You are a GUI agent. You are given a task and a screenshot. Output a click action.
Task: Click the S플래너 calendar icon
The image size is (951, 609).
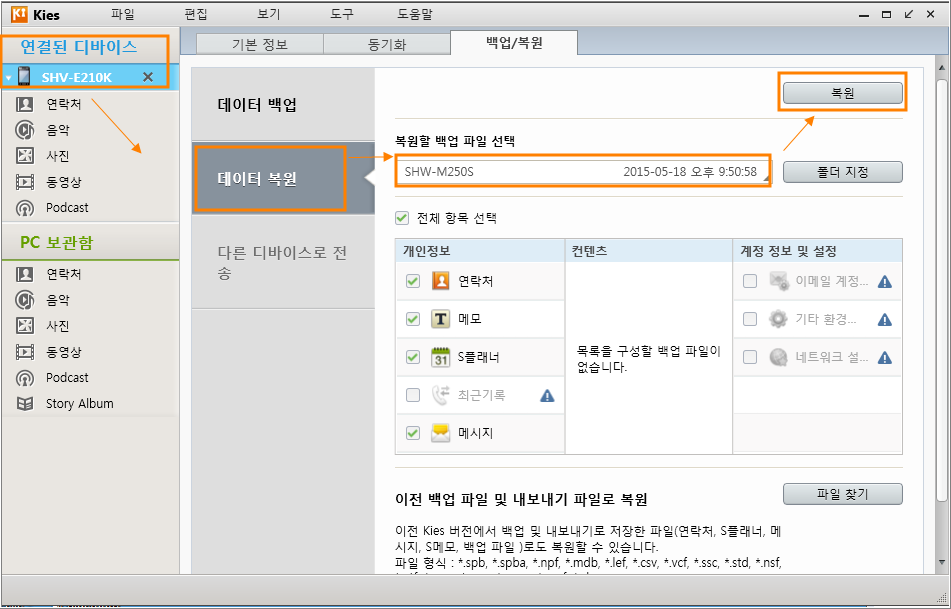[441, 357]
